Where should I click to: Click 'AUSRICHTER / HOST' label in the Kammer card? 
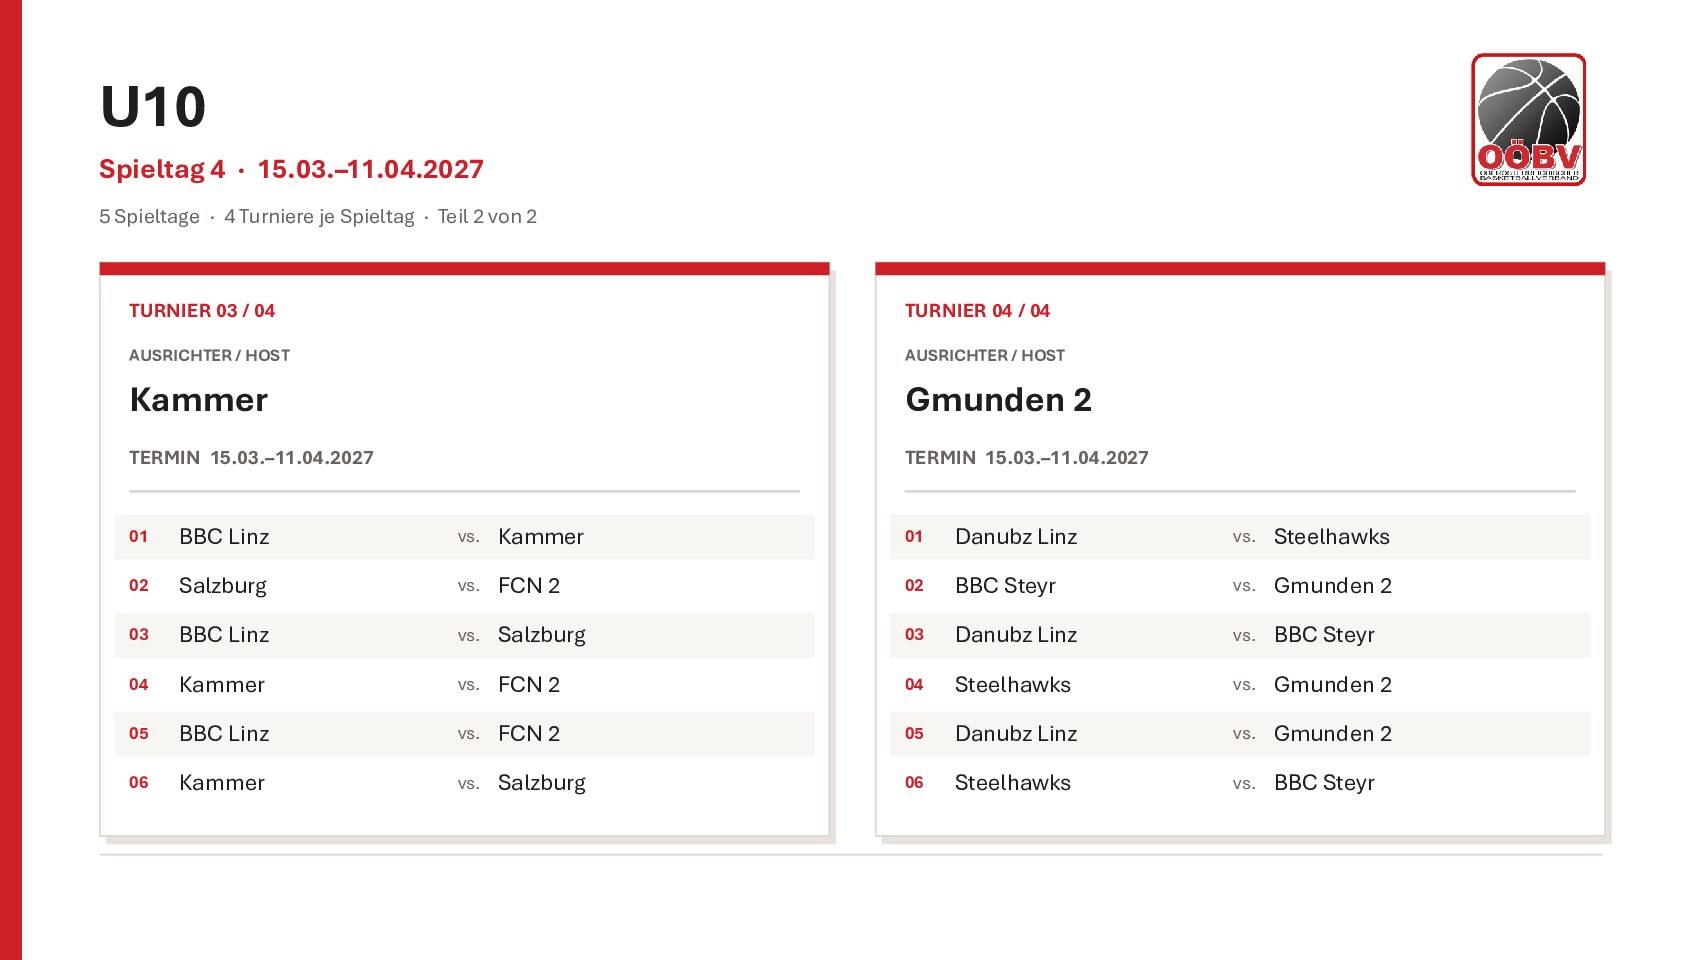pyautogui.click(x=209, y=356)
